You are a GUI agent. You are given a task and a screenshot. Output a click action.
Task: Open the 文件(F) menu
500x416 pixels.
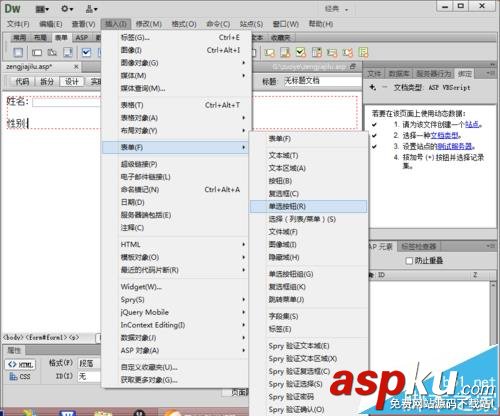coord(18,24)
